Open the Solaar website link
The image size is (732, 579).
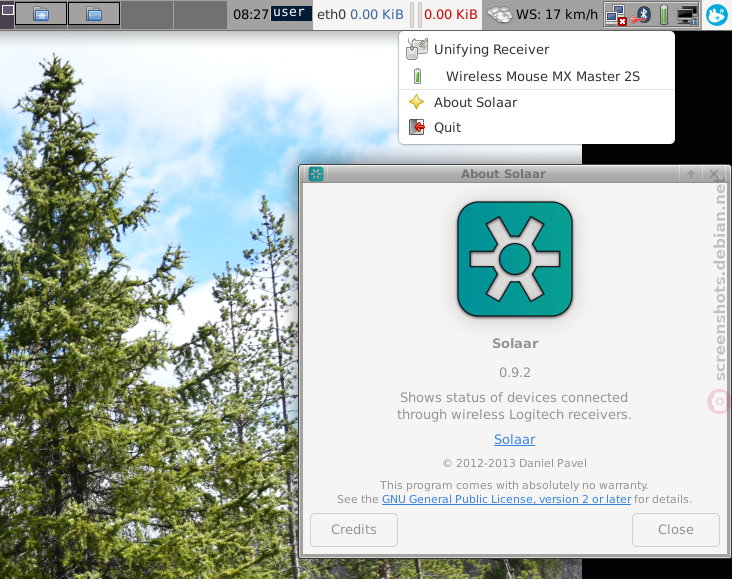(514, 439)
